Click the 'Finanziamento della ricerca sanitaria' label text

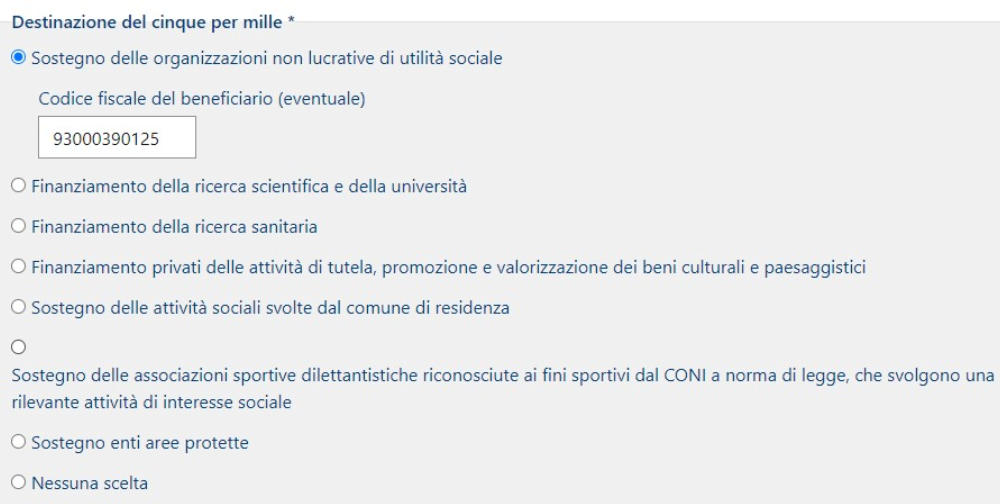174,227
